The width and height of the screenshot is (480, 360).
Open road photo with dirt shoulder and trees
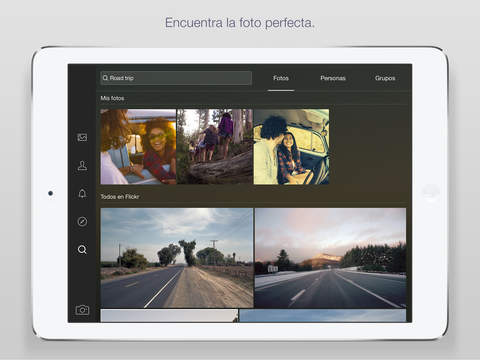pyautogui.click(x=177, y=258)
